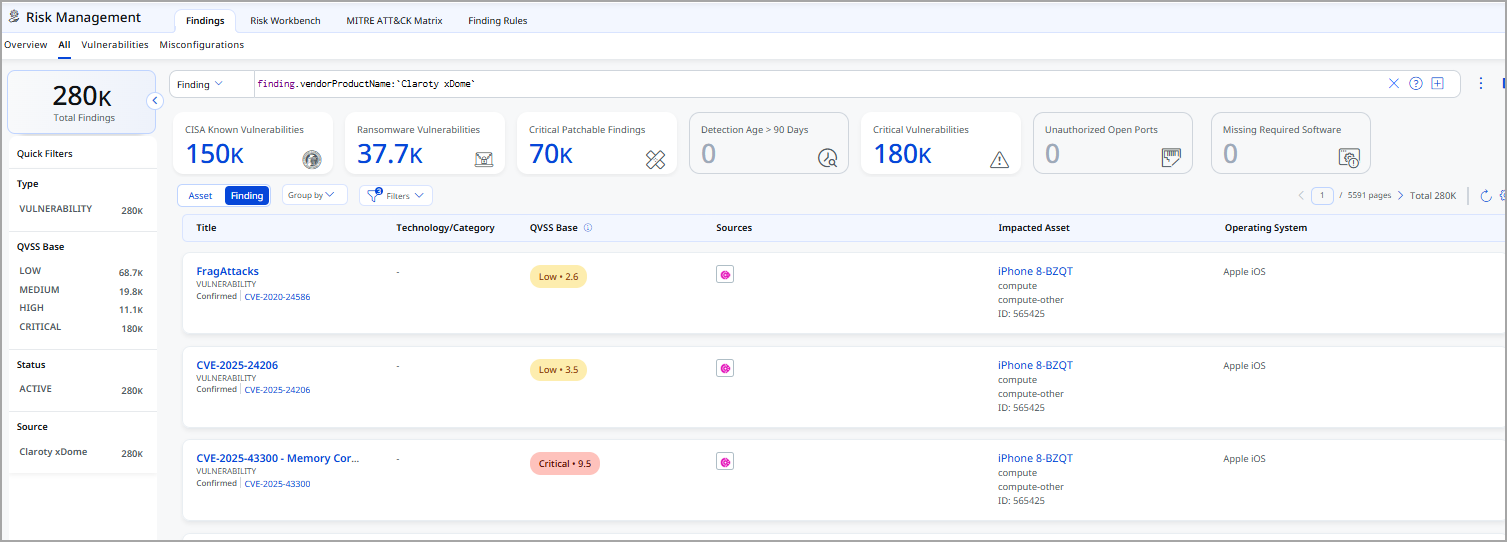Viewport: 1507px width, 542px height.
Task: Filter by CRITICAL QVSS Base
Action: tap(40, 327)
